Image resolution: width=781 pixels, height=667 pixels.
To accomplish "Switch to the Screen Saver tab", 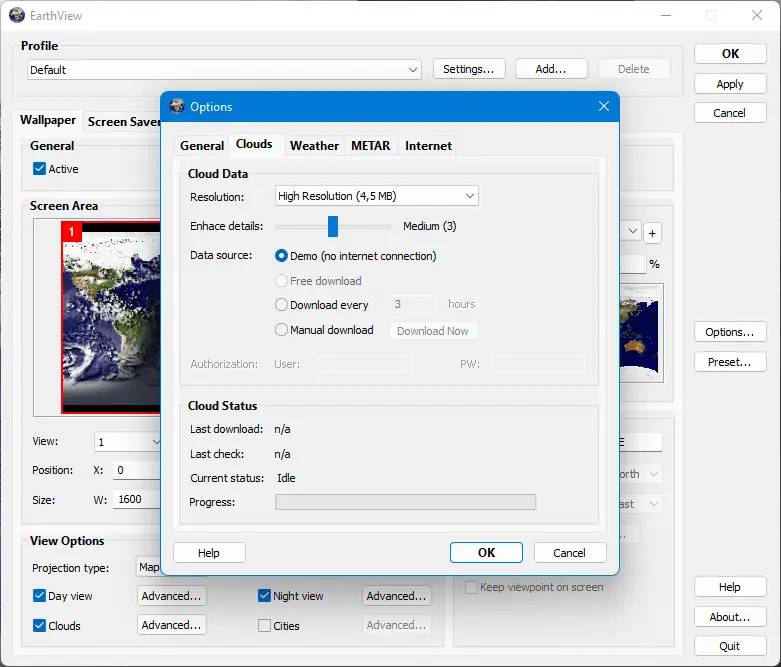I will click(124, 122).
